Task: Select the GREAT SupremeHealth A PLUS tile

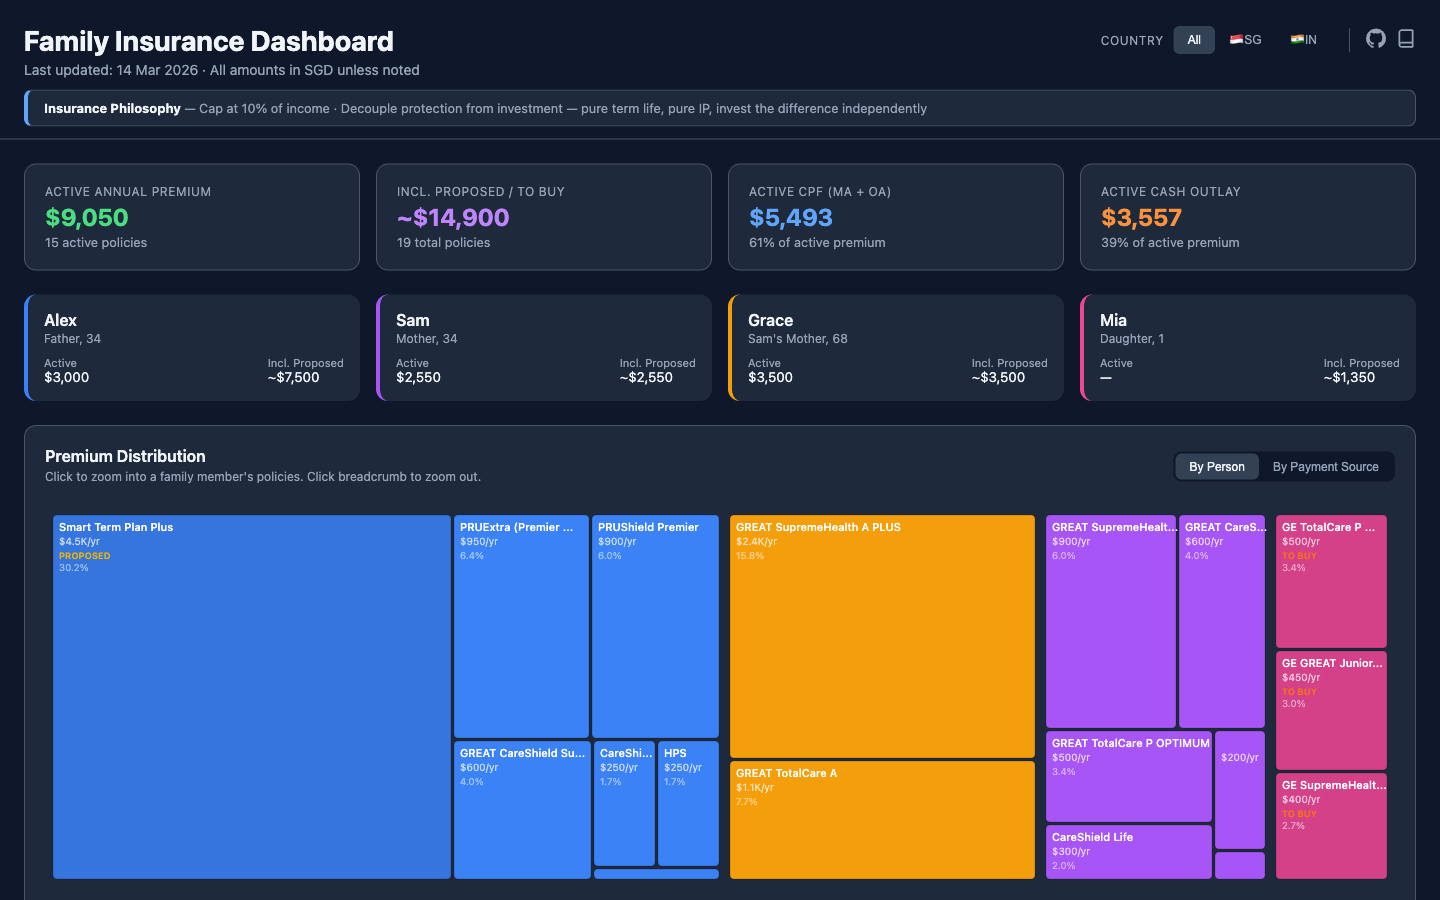Action: [x=882, y=635]
